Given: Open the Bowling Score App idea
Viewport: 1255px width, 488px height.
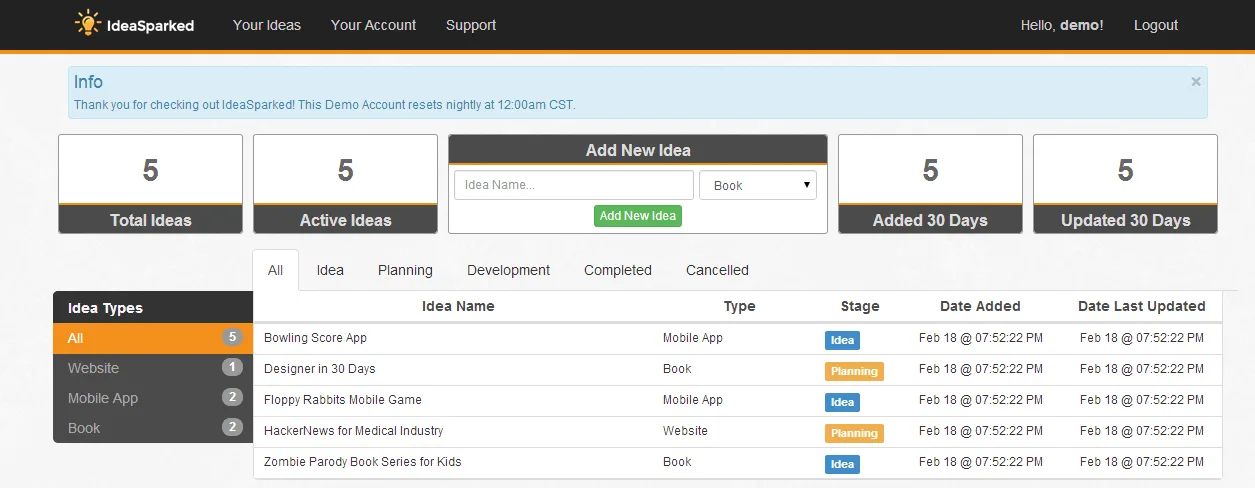Looking at the screenshot, I should point(315,338).
